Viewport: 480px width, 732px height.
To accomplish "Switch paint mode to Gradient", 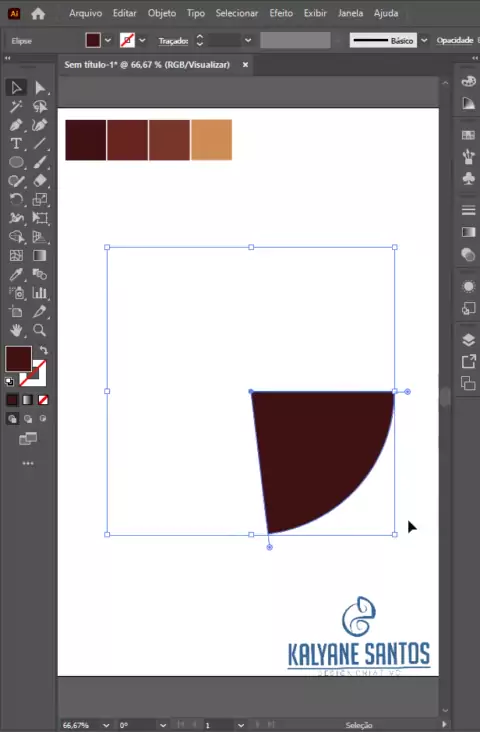I will pos(28,400).
